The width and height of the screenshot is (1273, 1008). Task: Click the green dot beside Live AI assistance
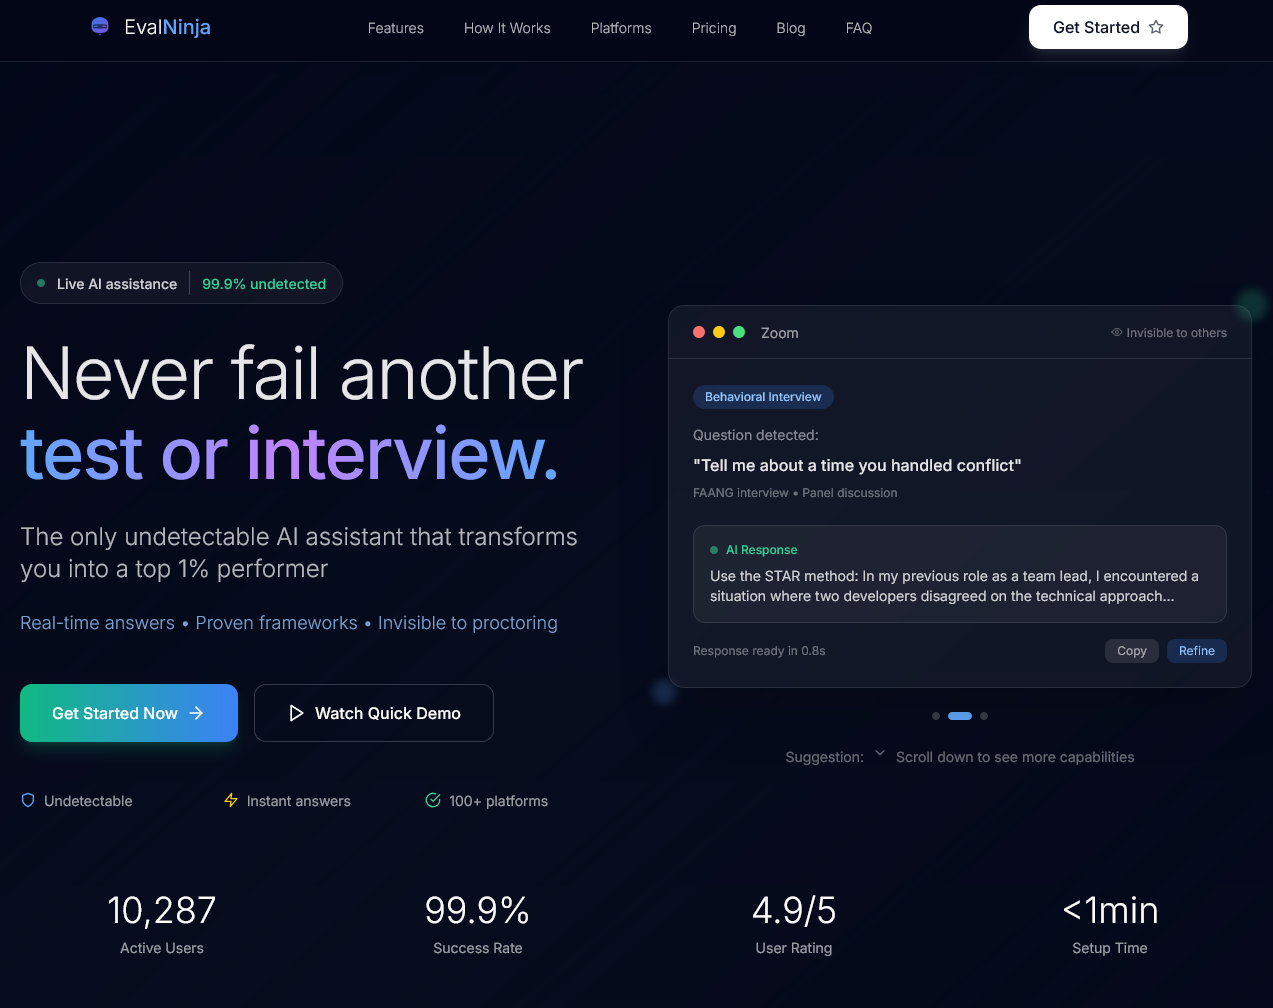tap(41, 283)
